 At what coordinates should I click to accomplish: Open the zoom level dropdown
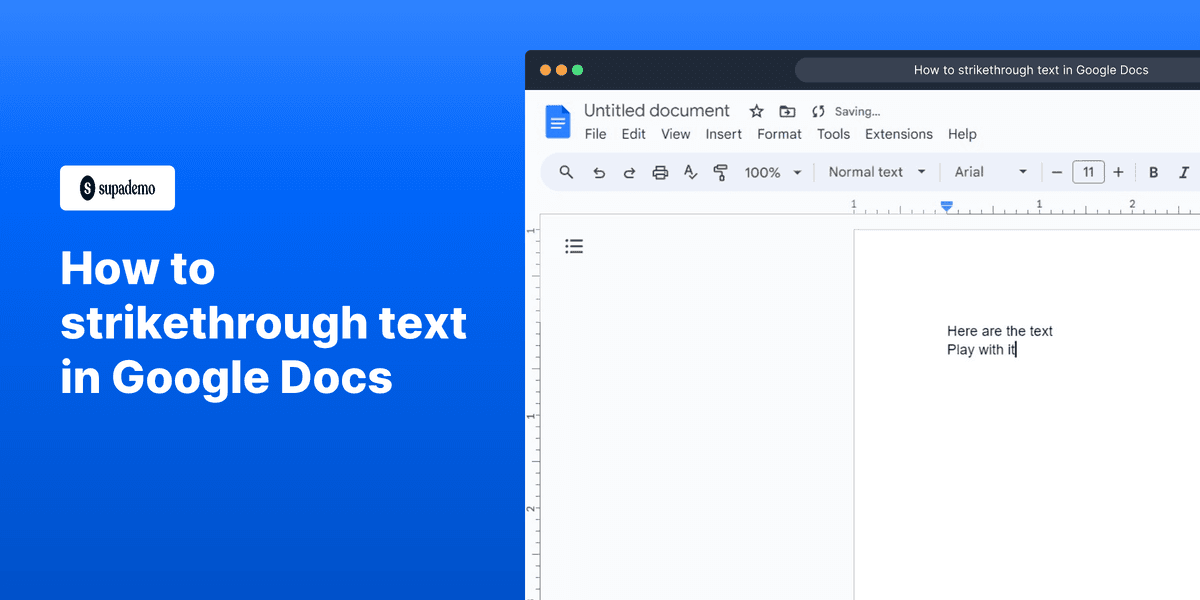[772, 172]
